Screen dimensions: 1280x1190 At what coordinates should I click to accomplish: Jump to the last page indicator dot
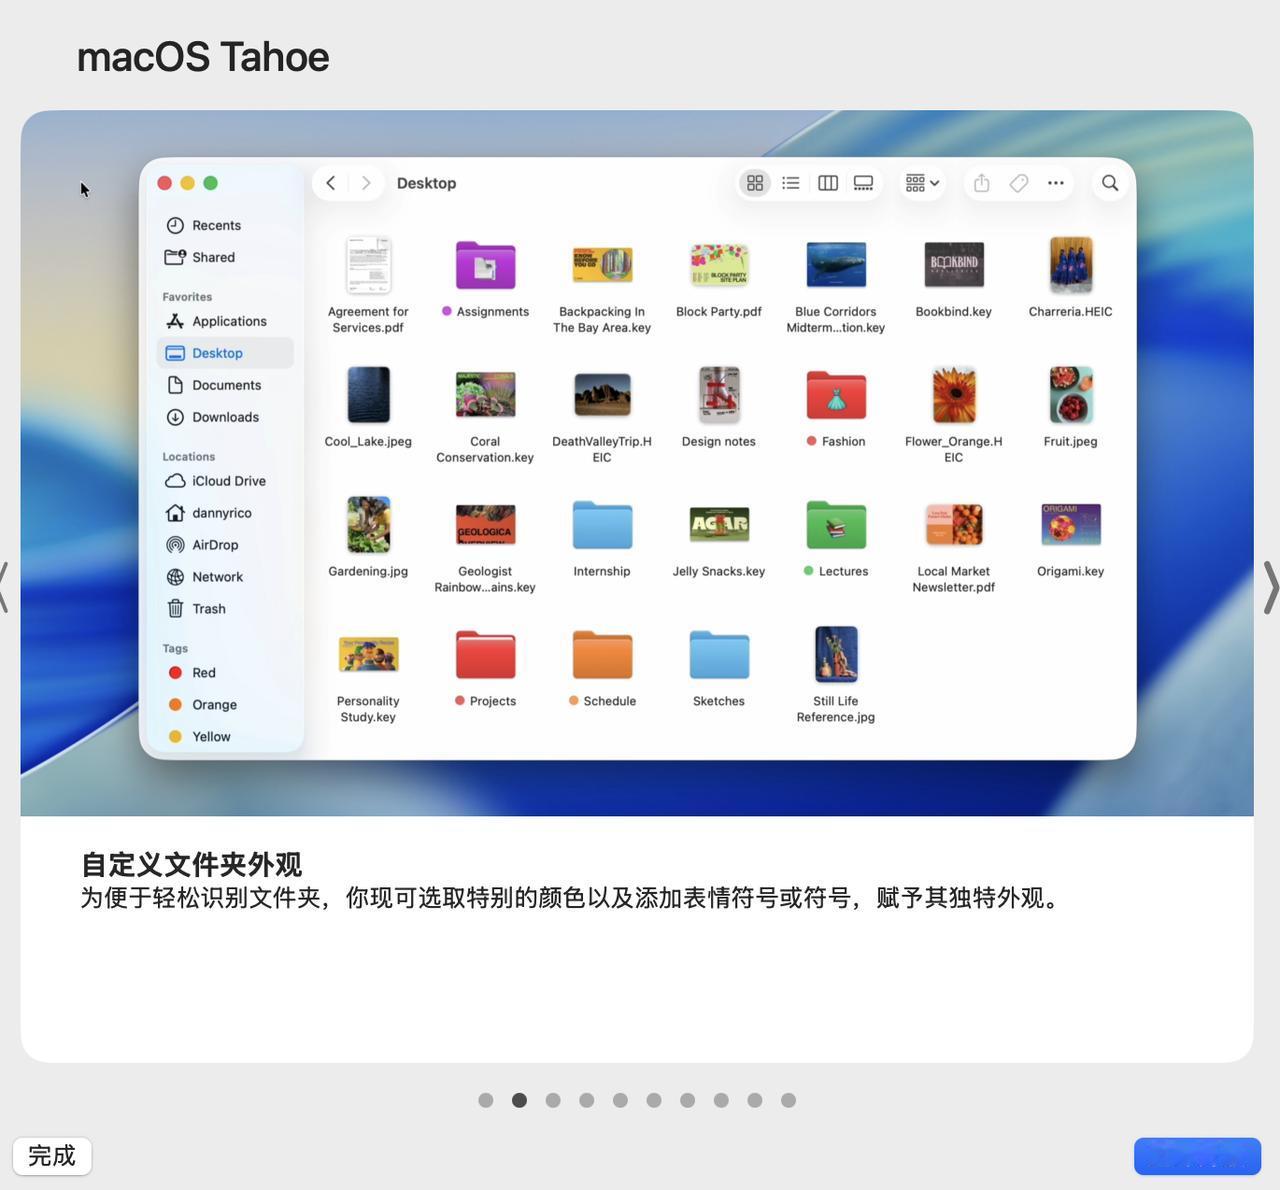pyautogui.click(x=788, y=1100)
